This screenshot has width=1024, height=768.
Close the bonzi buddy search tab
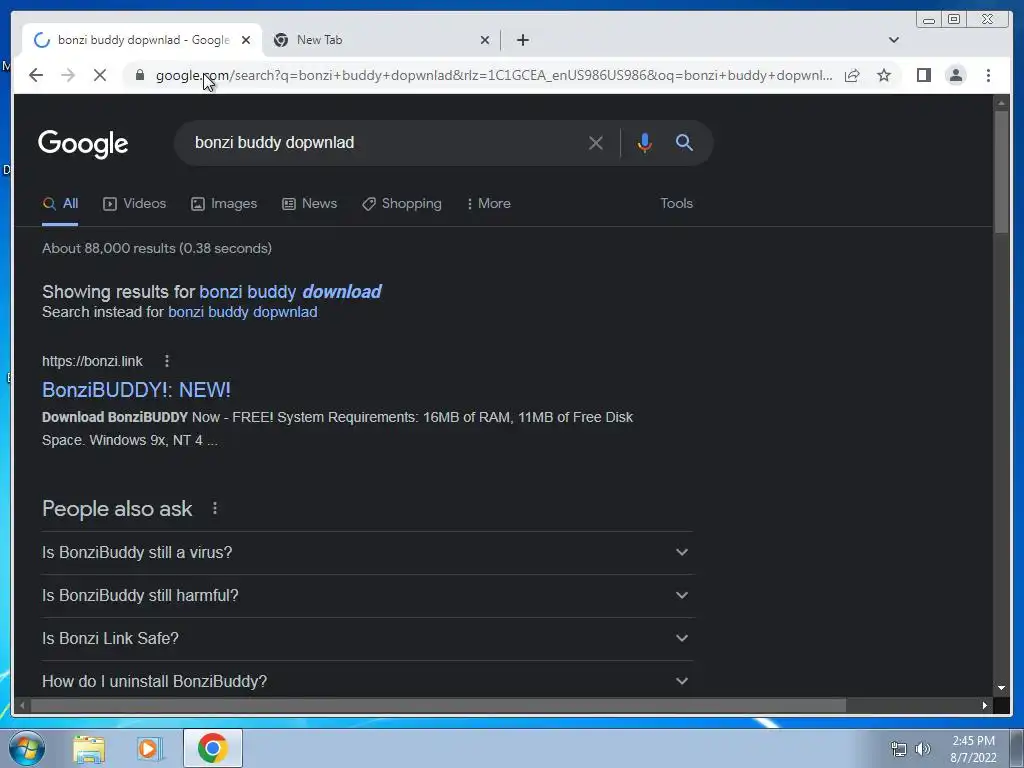click(246, 40)
